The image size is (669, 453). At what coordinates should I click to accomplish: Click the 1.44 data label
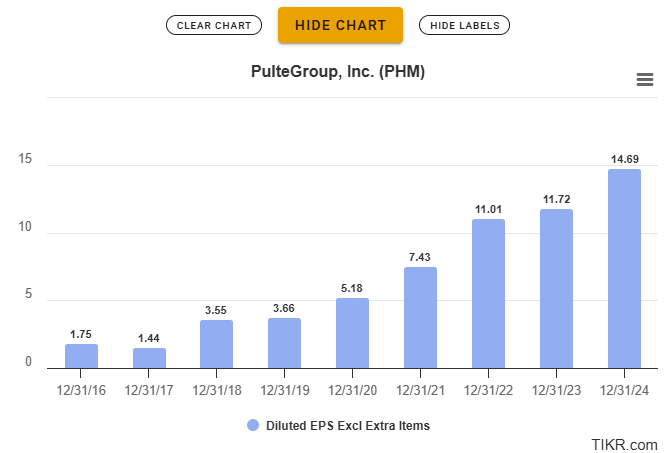coord(149,338)
